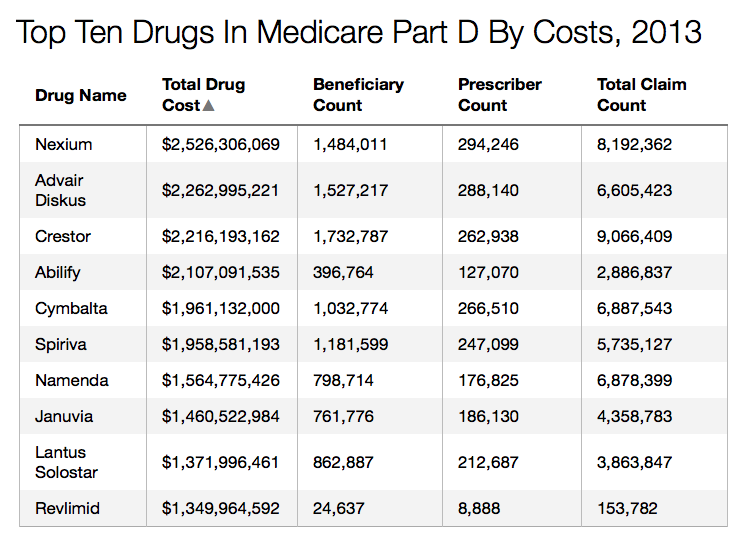Viewport: 746px width, 555px height.
Task: Sort by Total Claim Count header
Action: pyautogui.click(x=641, y=95)
